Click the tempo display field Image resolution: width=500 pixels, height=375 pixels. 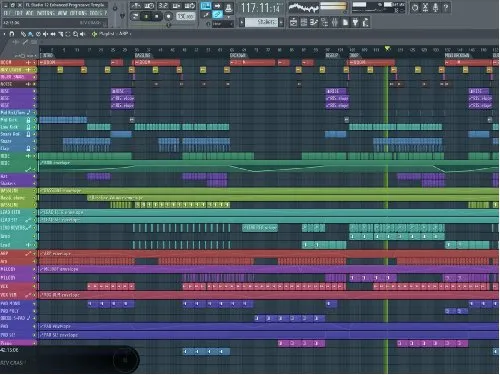pyautogui.click(x=186, y=16)
